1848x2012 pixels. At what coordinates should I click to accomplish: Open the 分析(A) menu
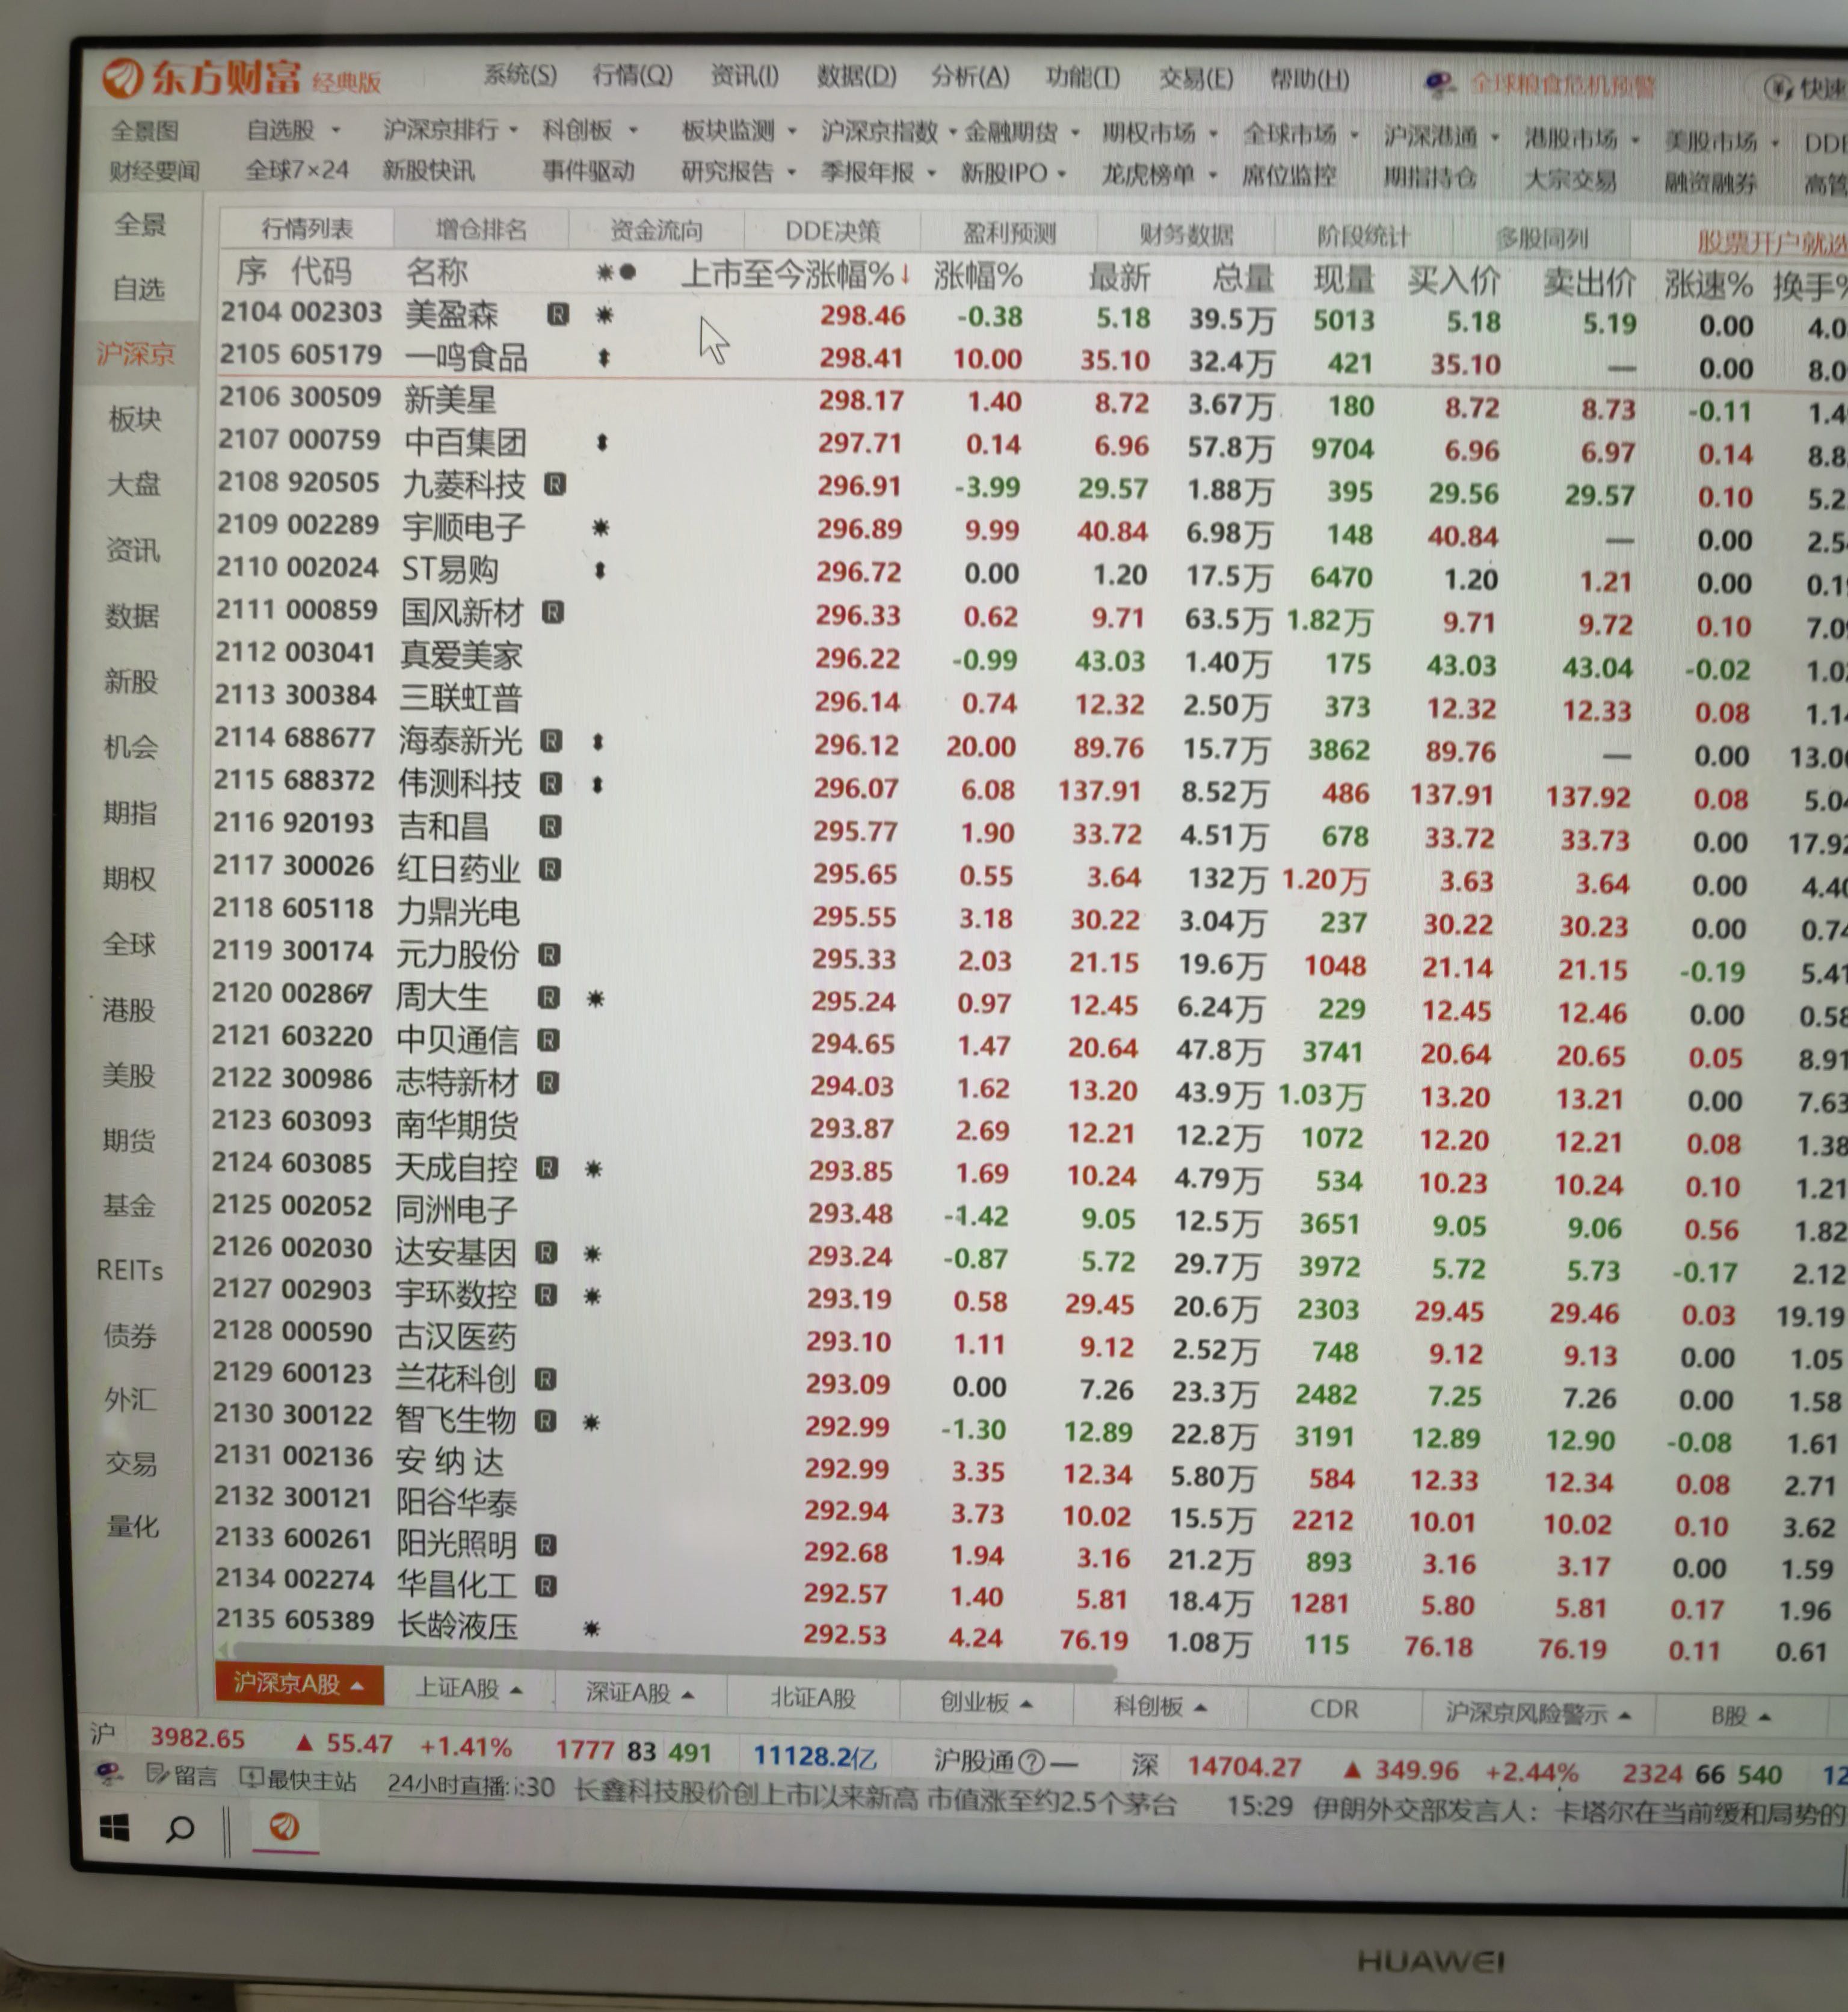pos(970,77)
